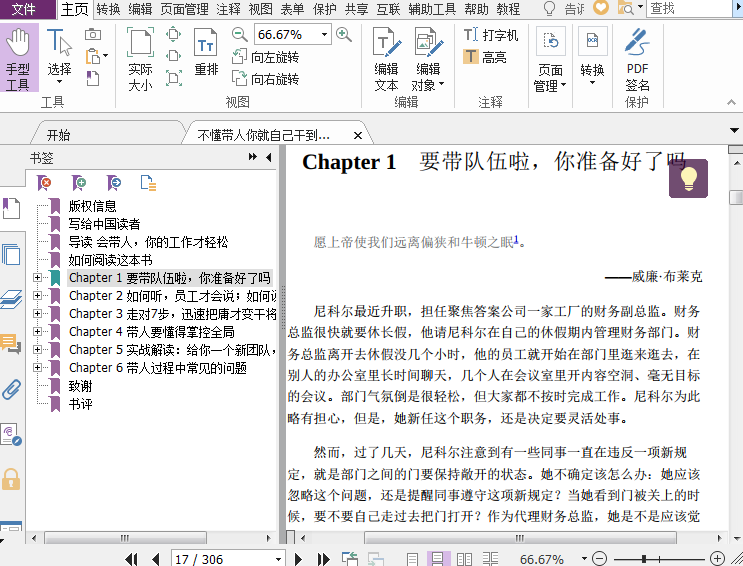Viewport: 743px width, 566px height.
Task: Click the lightbulb tips button
Action: click(688, 178)
